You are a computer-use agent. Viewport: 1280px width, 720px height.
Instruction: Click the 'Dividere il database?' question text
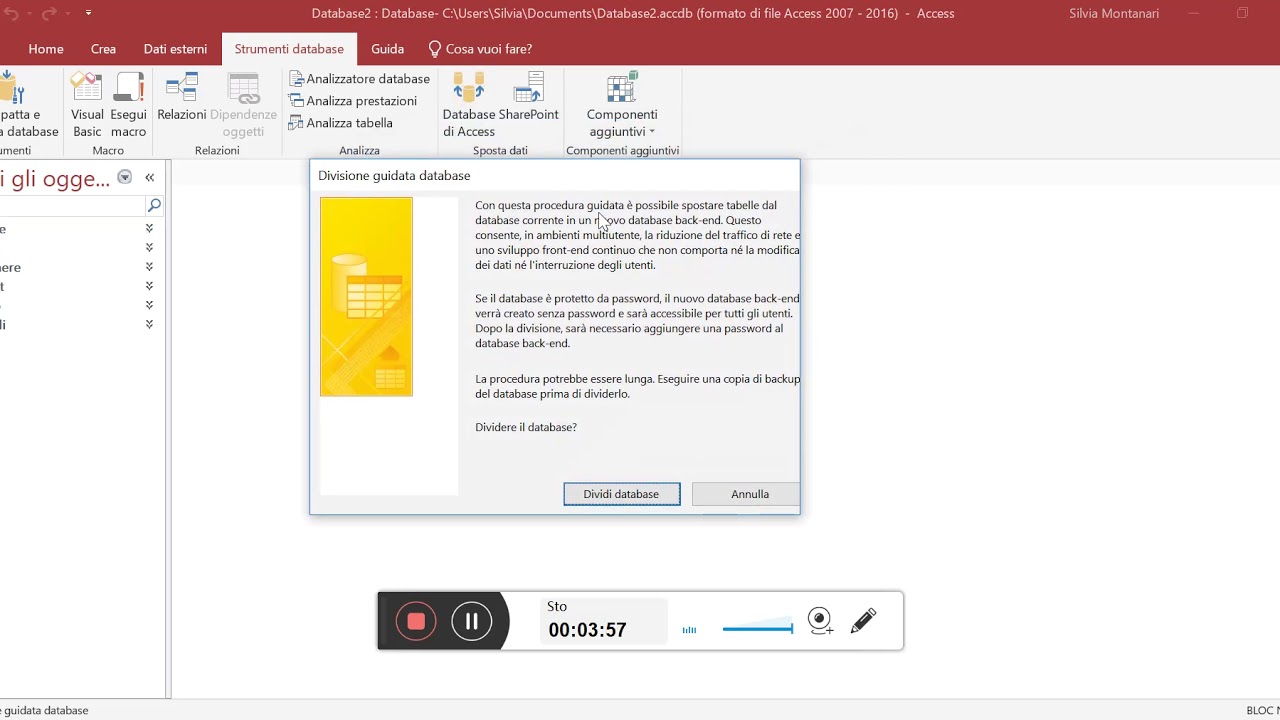click(526, 427)
